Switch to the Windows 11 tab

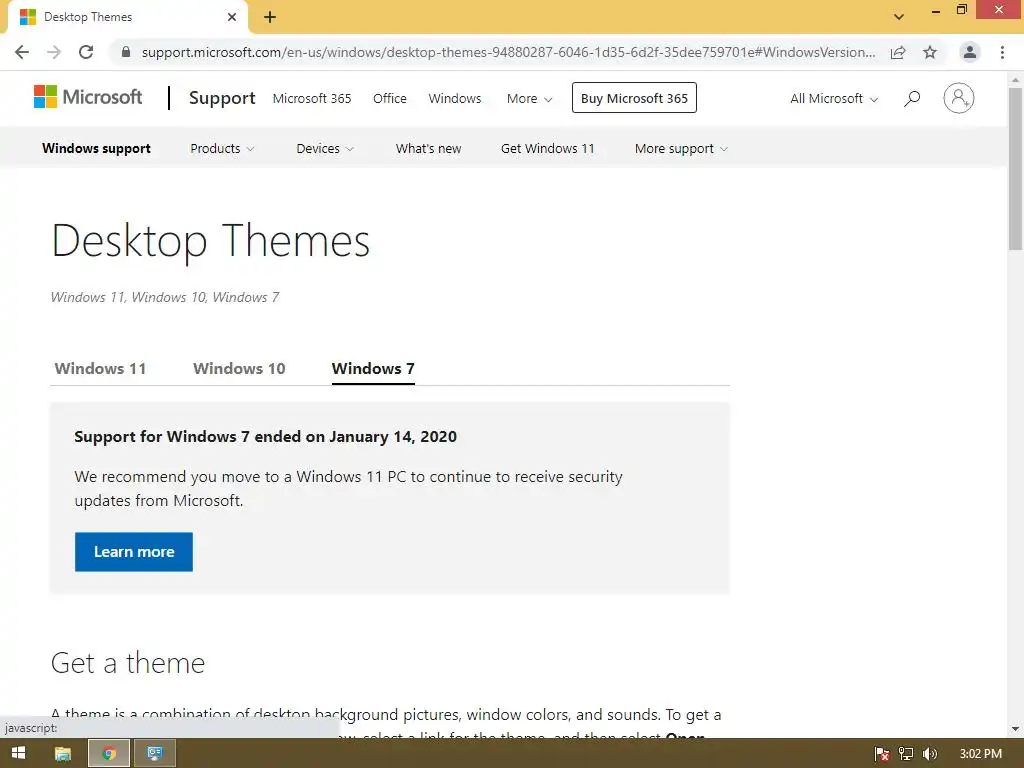point(101,368)
